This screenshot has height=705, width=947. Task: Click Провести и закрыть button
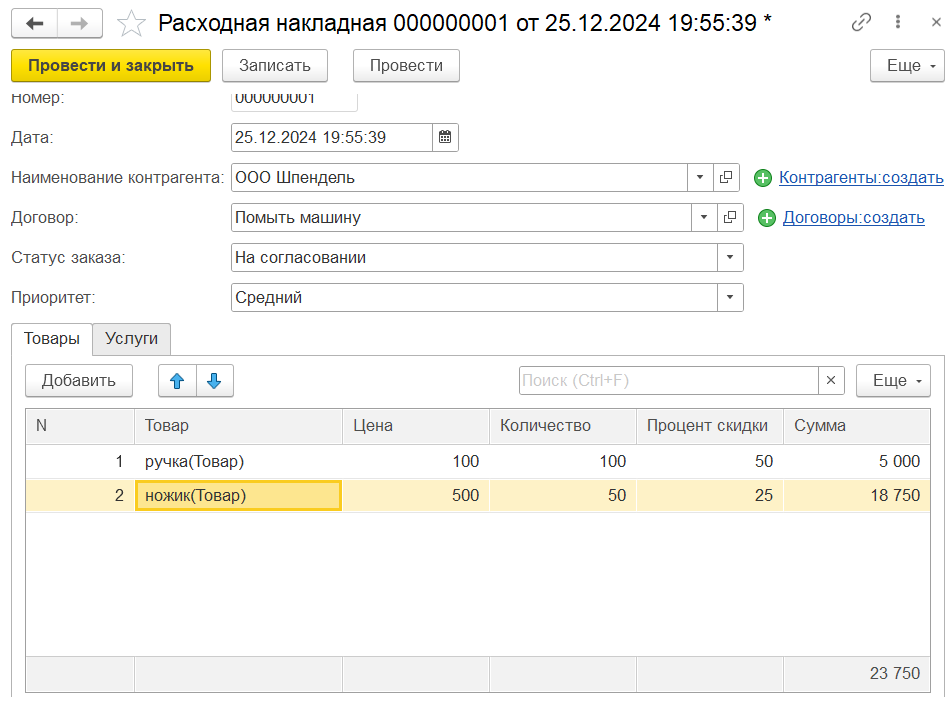pos(111,65)
